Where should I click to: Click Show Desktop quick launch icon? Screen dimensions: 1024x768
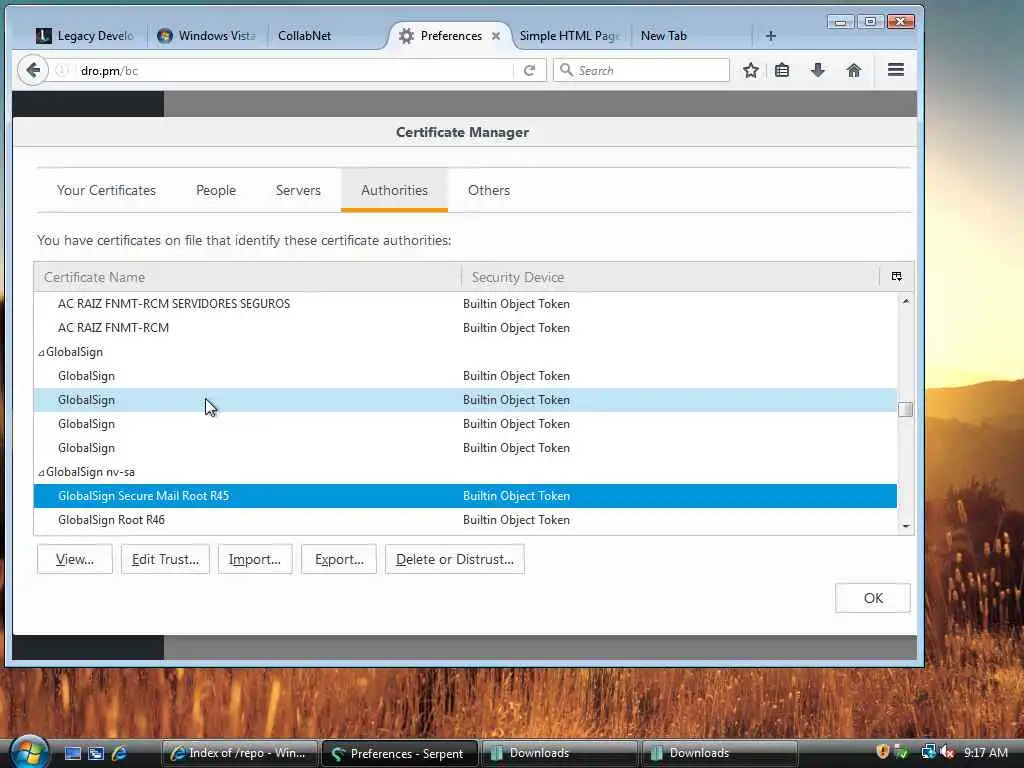(x=72, y=753)
